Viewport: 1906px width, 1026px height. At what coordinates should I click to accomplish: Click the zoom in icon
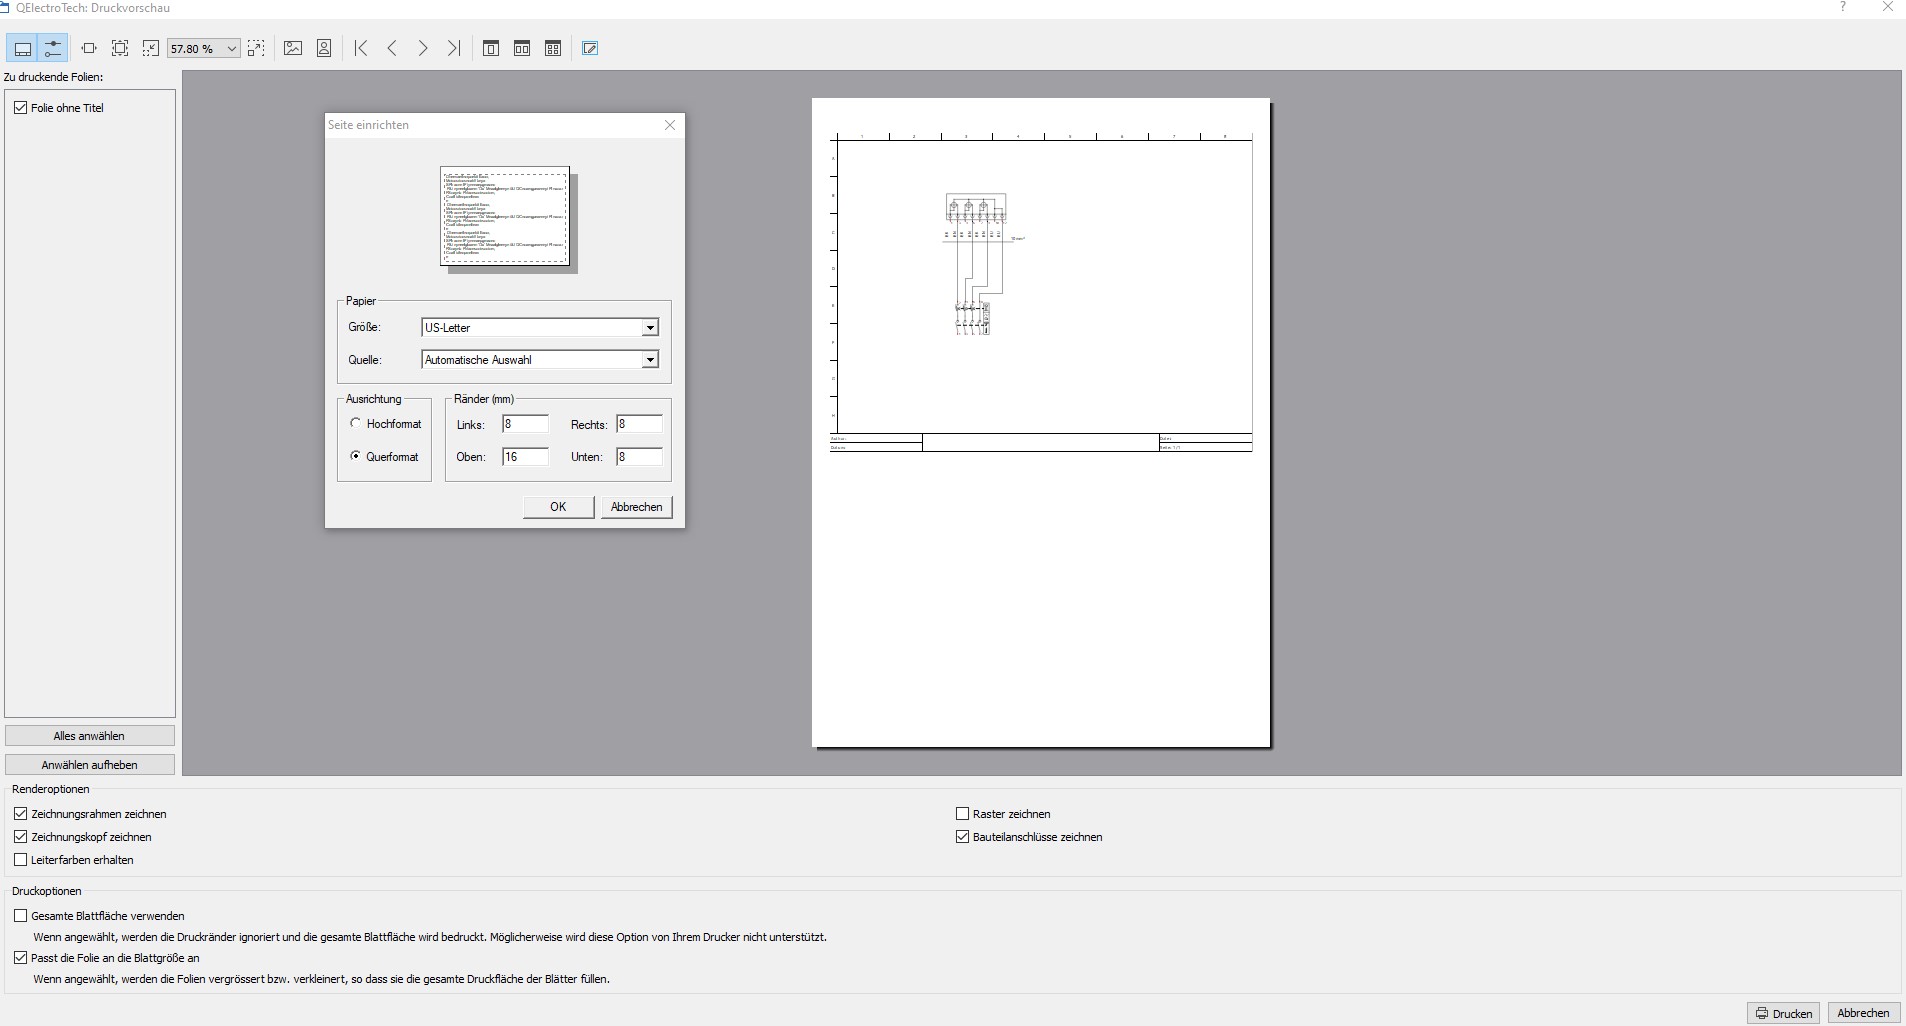(x=257, y=48)
